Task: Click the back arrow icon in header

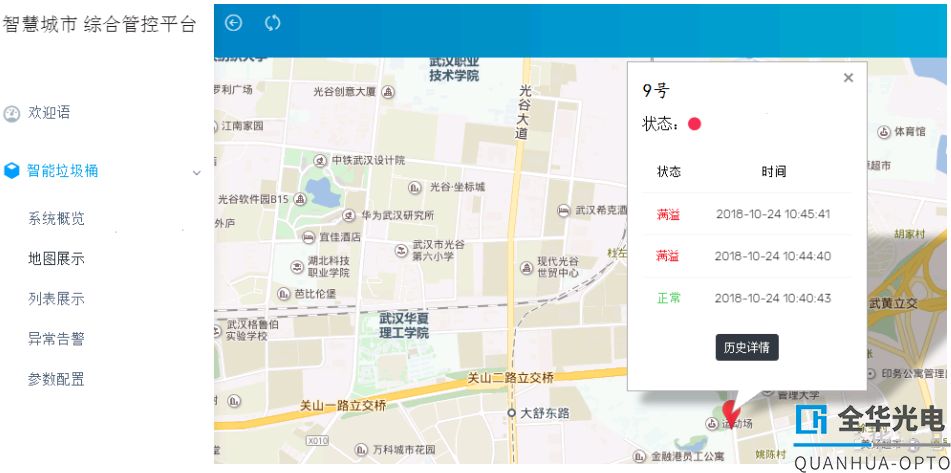Action: (233, 23)
